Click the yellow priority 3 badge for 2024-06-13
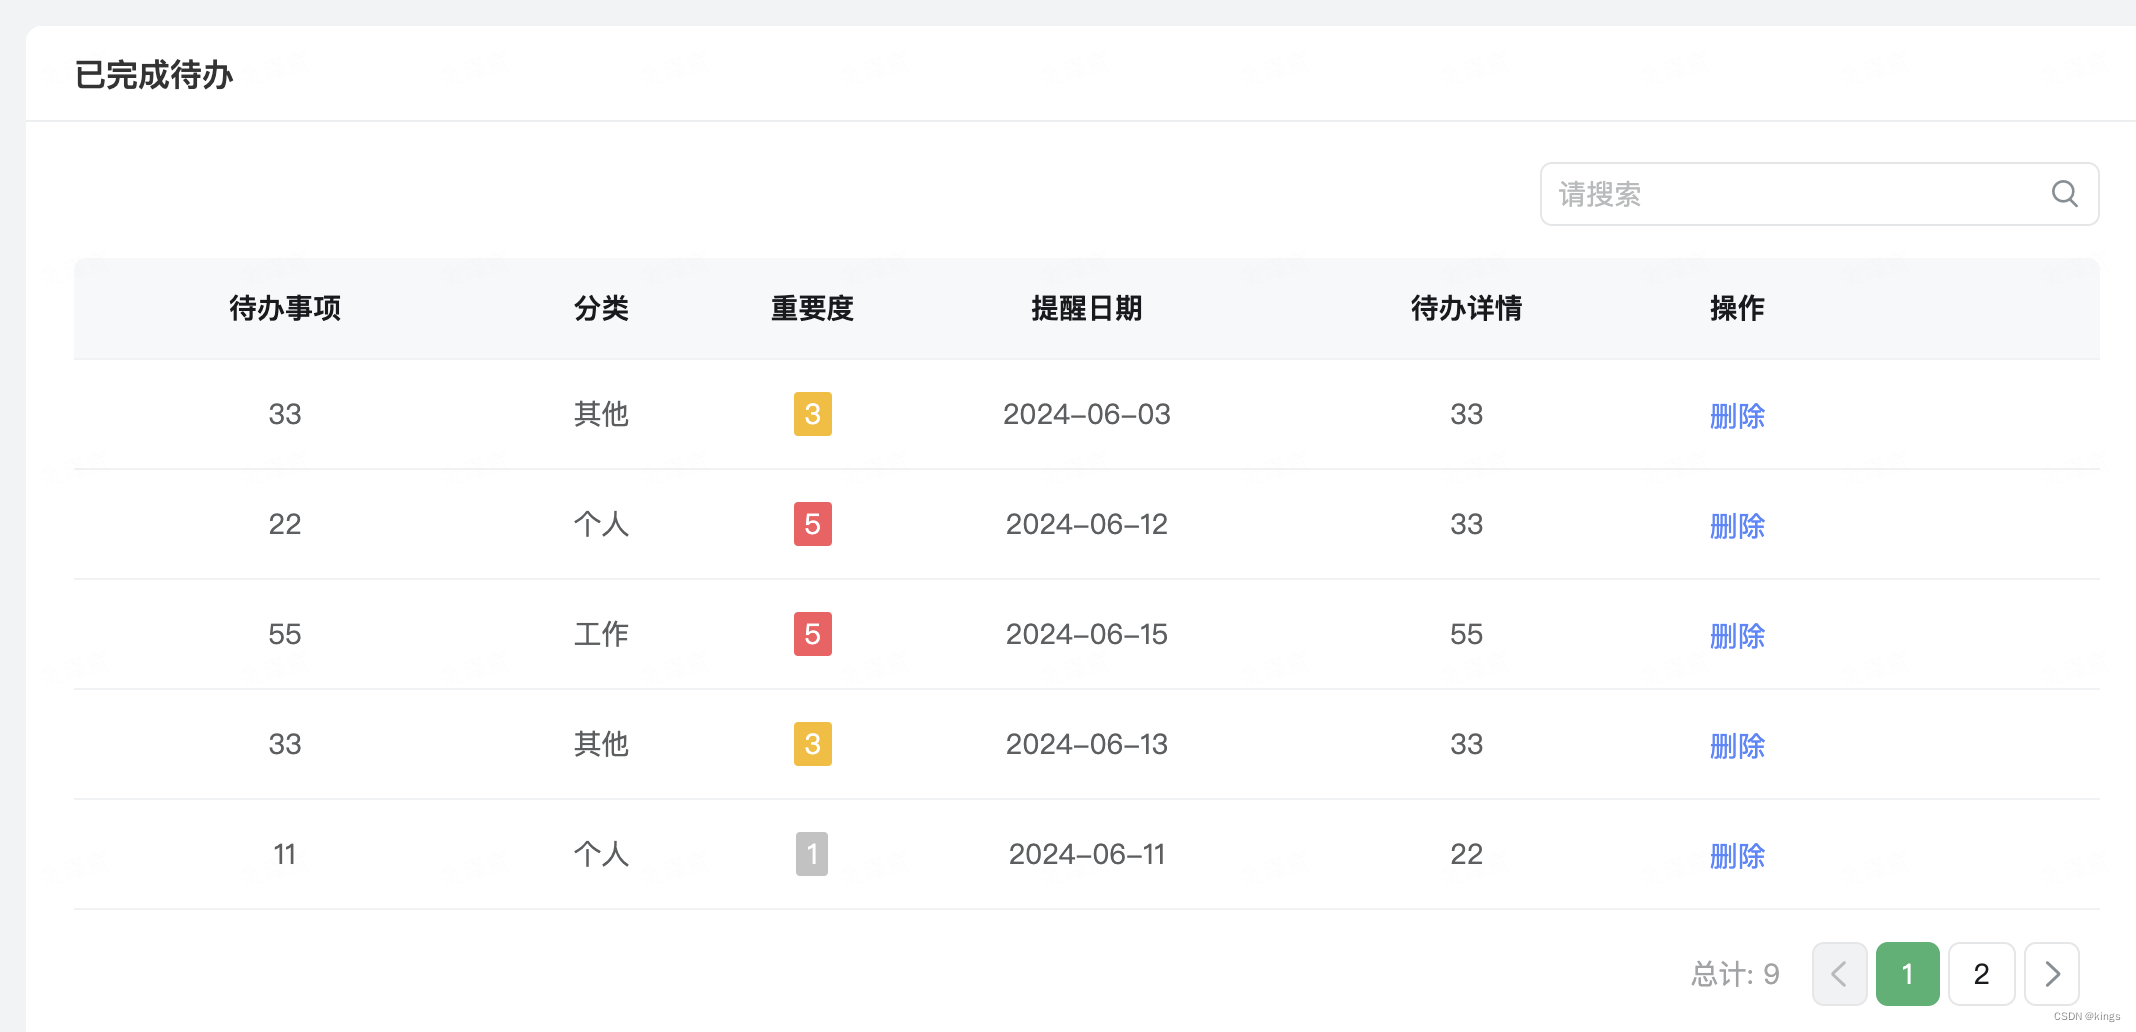The width and height of the screenshot is (2136, 1032). point(812,744)
